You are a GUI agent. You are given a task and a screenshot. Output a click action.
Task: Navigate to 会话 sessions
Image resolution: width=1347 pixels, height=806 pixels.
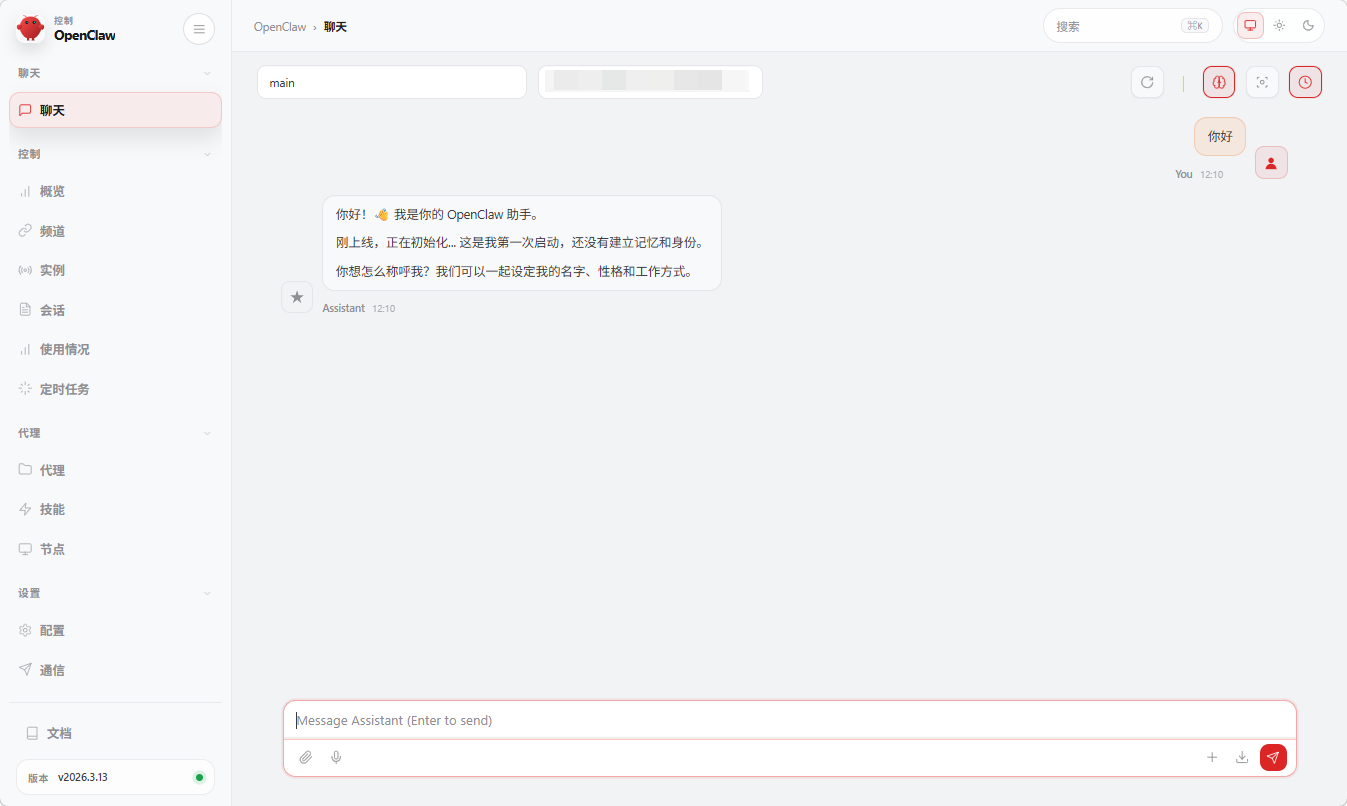(115, 310)
